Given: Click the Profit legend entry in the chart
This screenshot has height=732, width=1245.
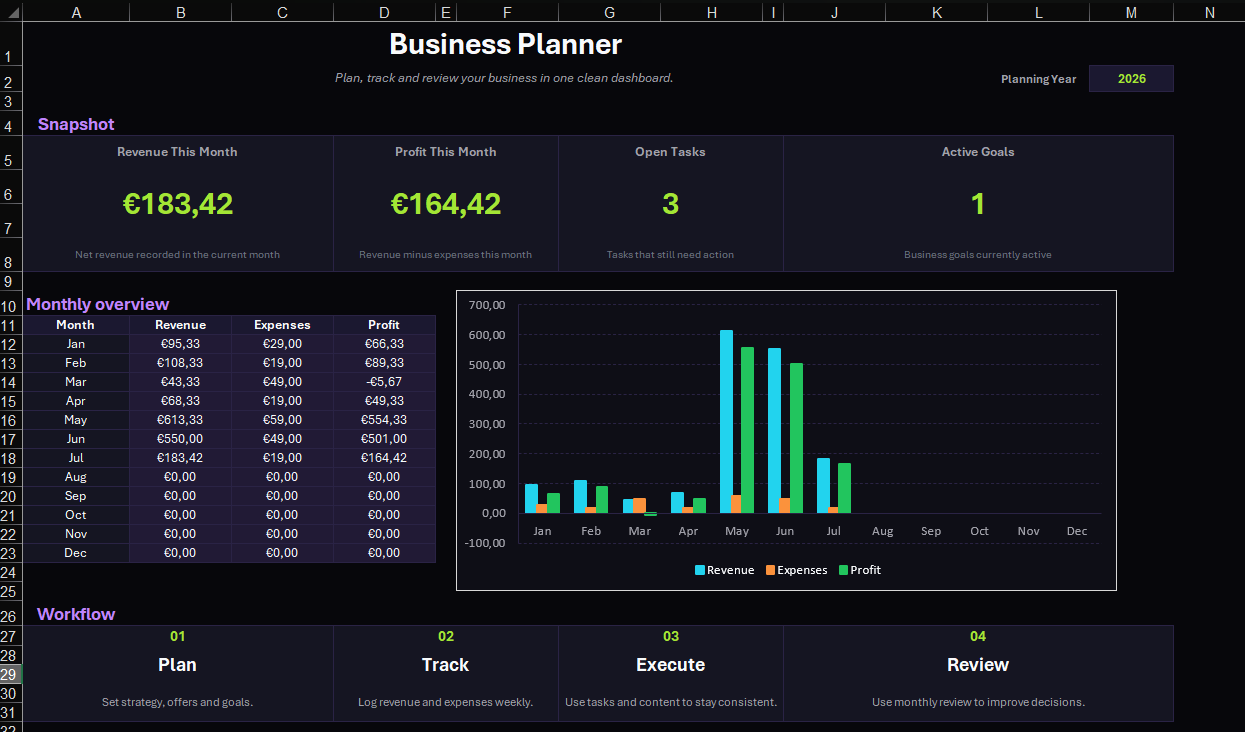Looking at the screenshot, I should tap(860, 570).
